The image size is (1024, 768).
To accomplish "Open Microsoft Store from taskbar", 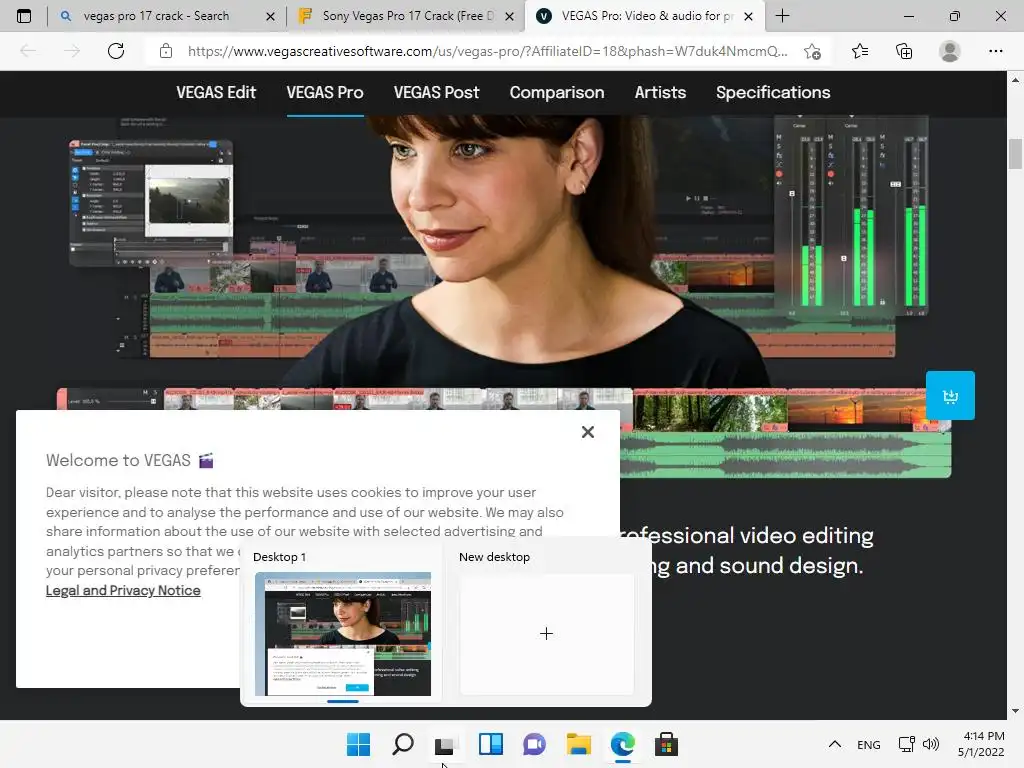I will (x=667, y=744).
